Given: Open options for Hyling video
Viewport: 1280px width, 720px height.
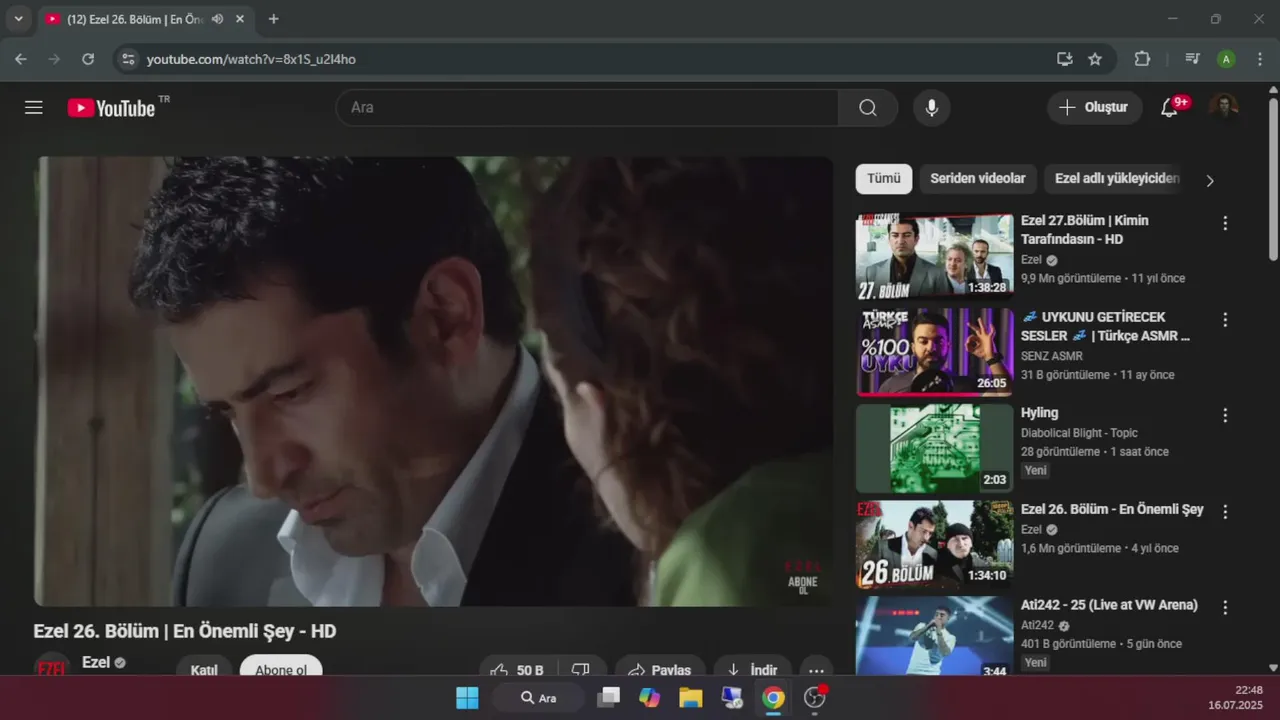Looking at the screenshot, I should [x=1225, y=415].
